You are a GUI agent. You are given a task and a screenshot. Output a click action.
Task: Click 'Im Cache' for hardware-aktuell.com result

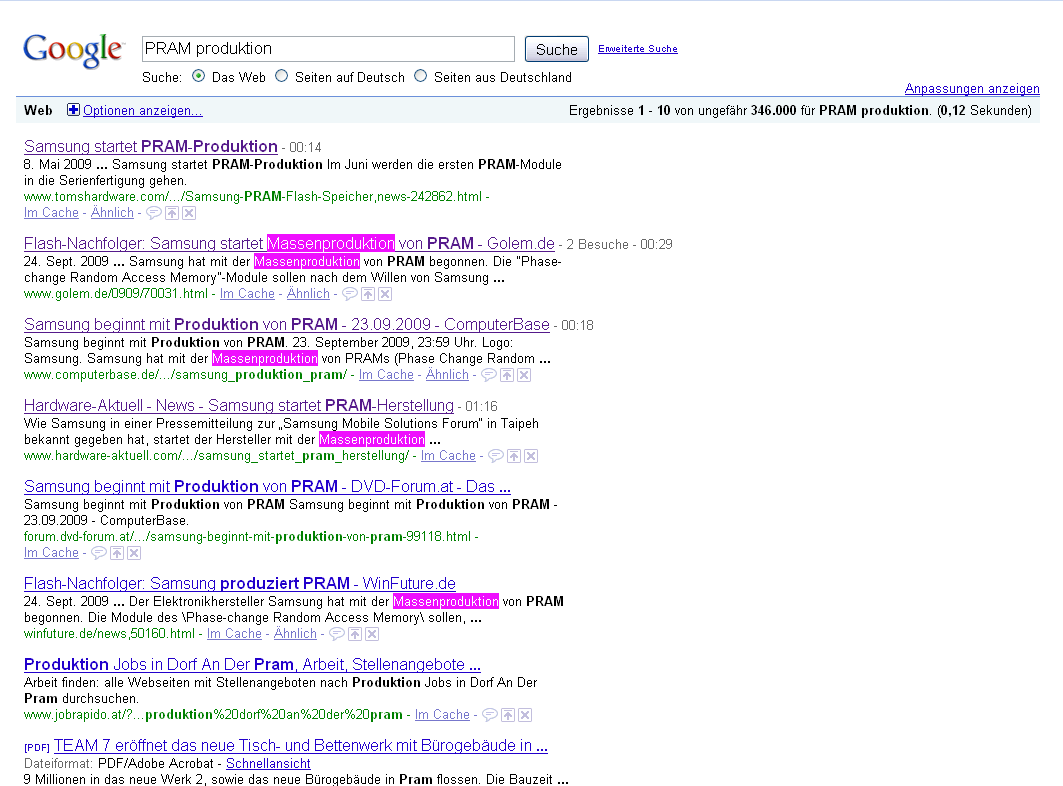pyautogui.click(x=449, y=456)
